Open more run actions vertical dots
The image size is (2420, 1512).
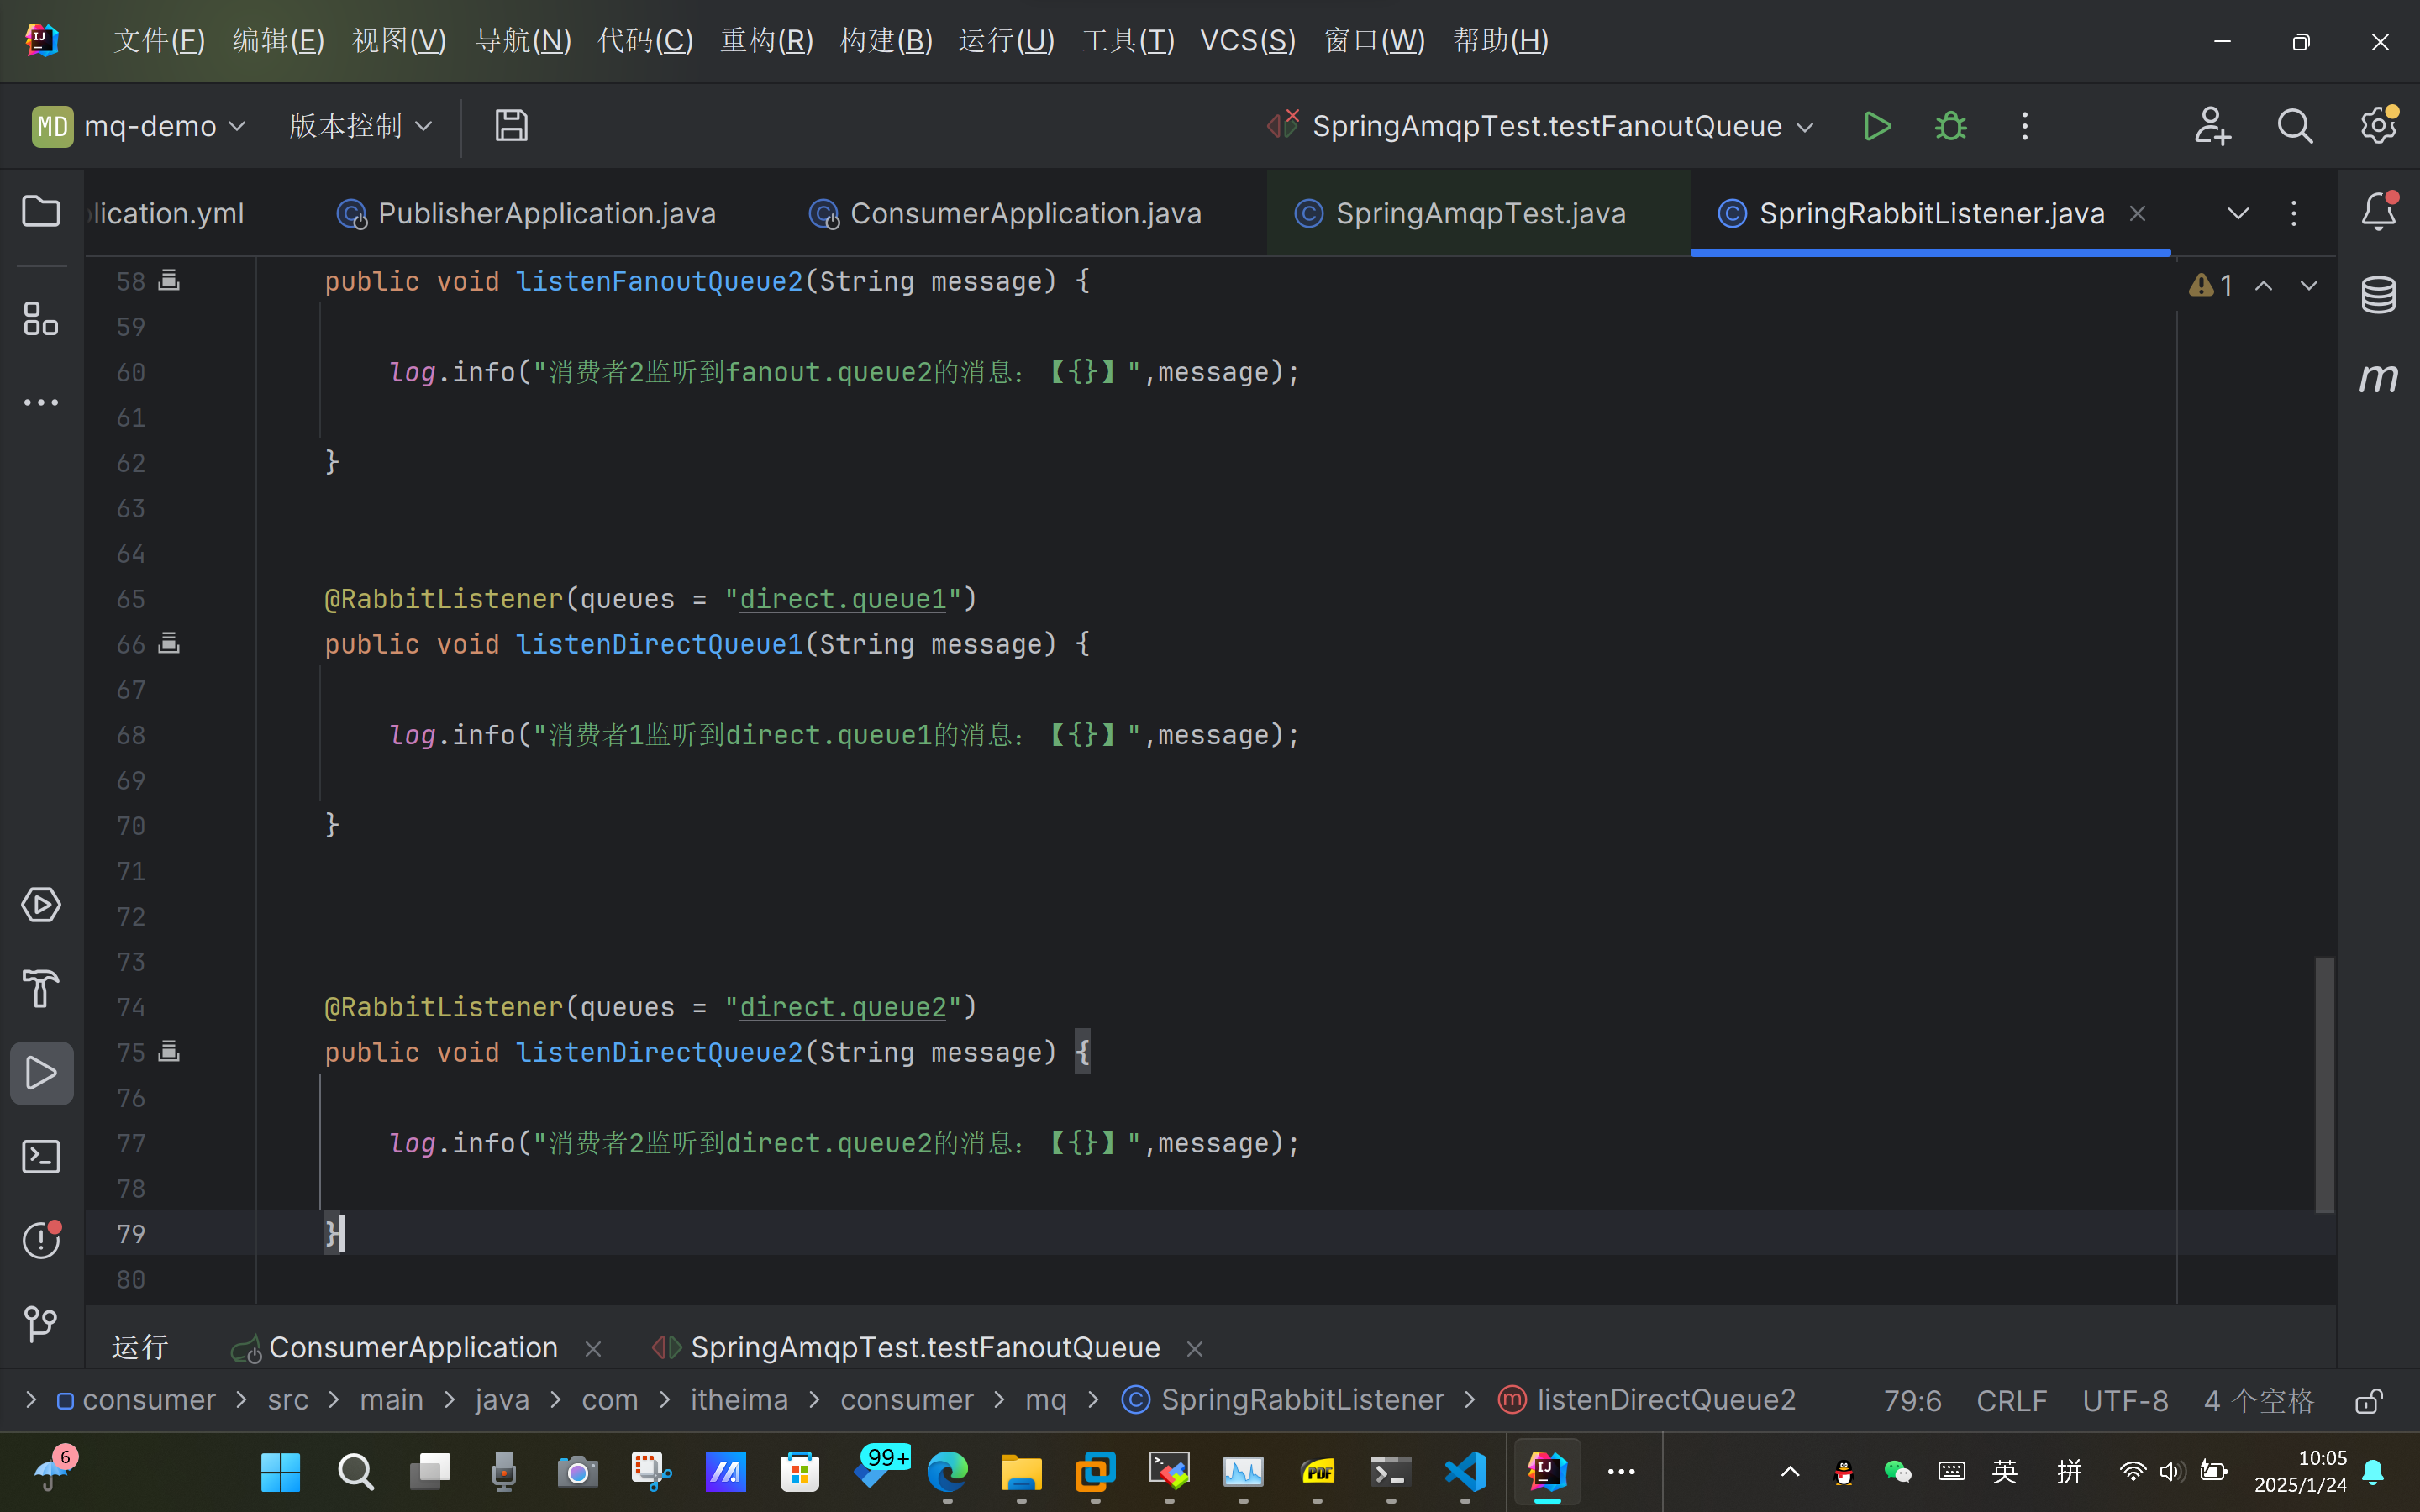[x=2025, y=126]
